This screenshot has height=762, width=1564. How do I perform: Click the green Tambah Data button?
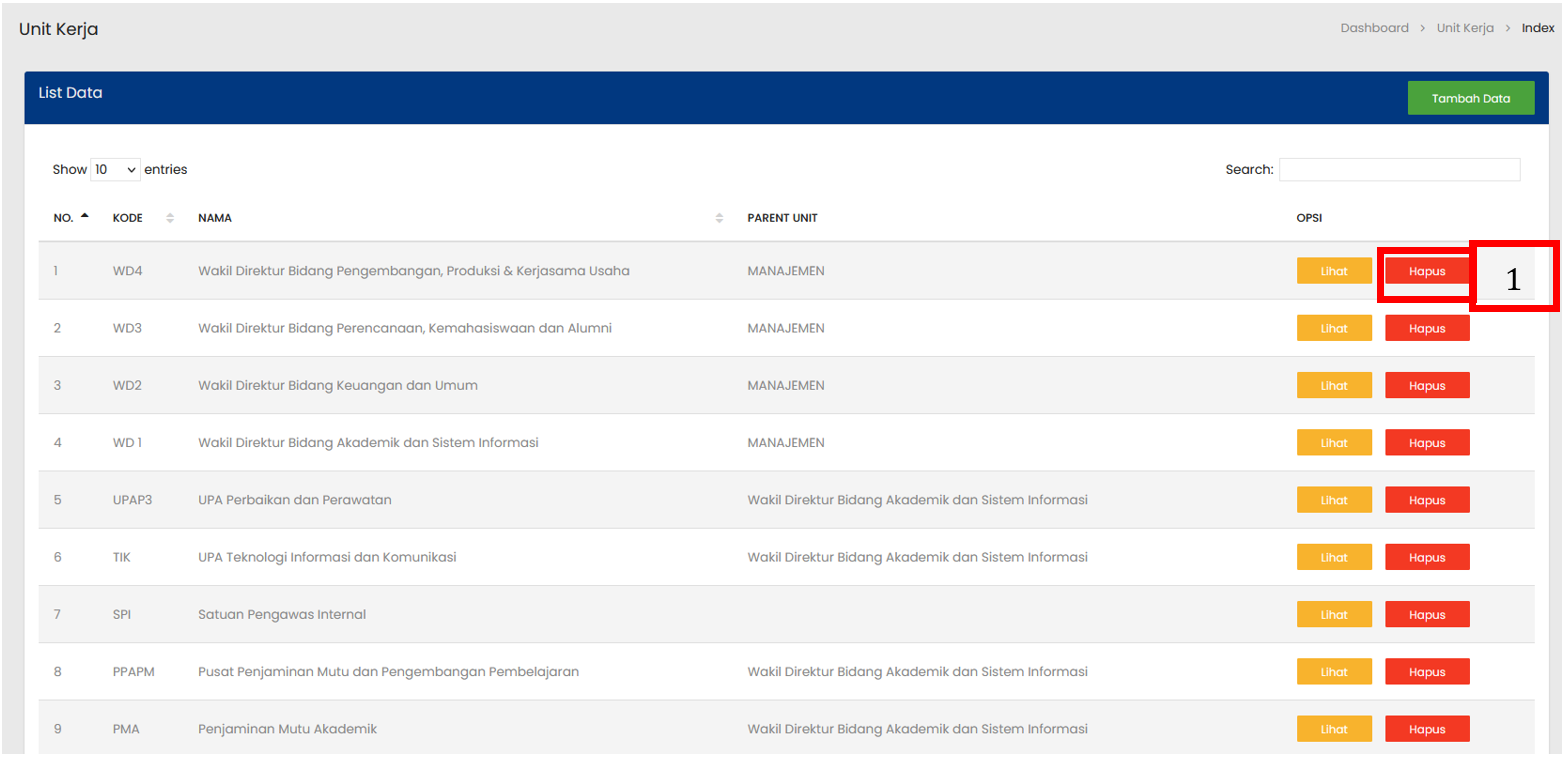(x=1470, y=98)
